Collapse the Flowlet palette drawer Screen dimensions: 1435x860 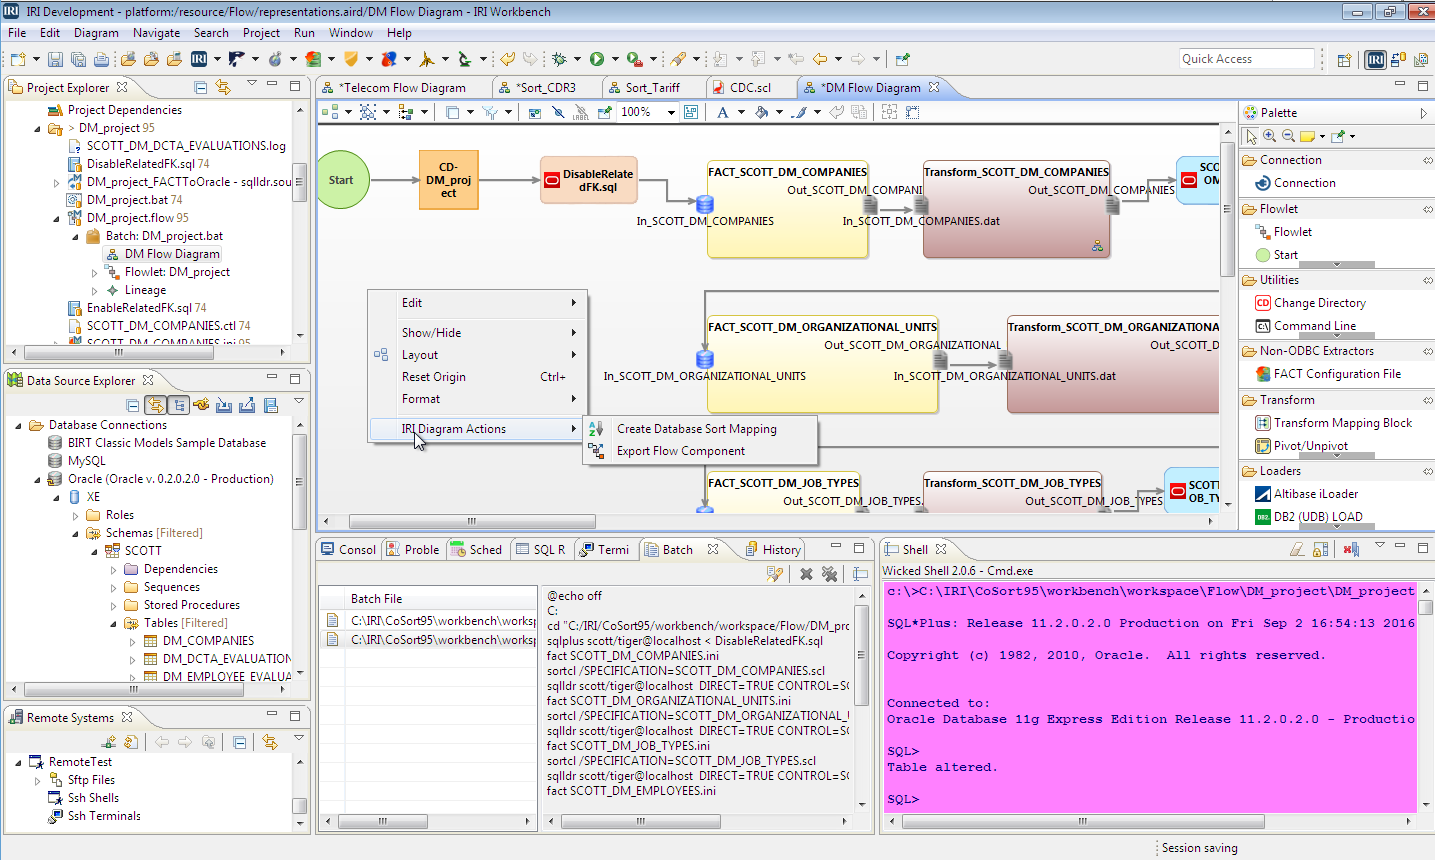pyautogui.click(x=1335, y=209)
